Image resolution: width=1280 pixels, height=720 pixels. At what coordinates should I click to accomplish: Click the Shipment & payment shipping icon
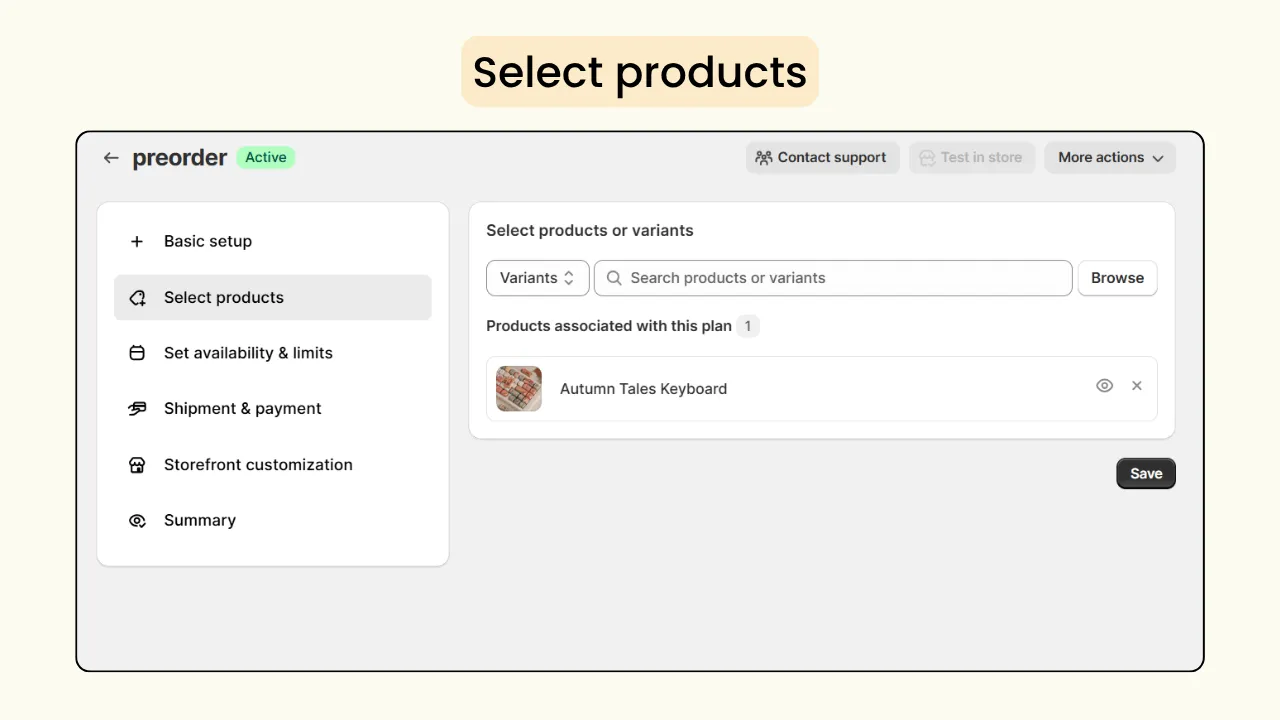[137, 408]
